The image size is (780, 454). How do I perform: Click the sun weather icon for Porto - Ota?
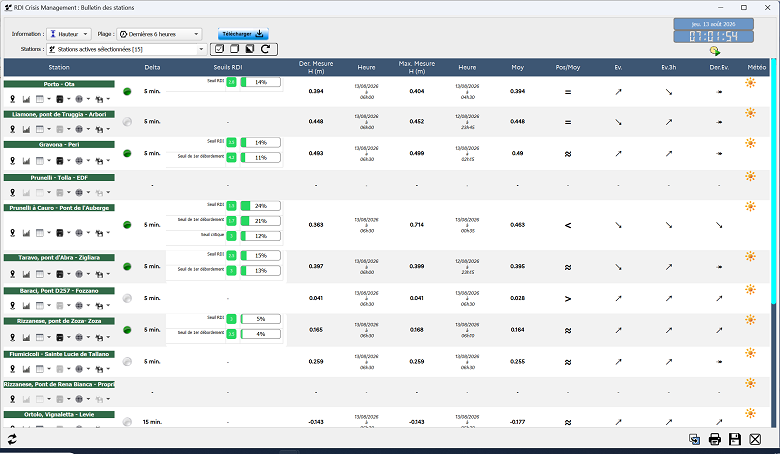[750, 83]
